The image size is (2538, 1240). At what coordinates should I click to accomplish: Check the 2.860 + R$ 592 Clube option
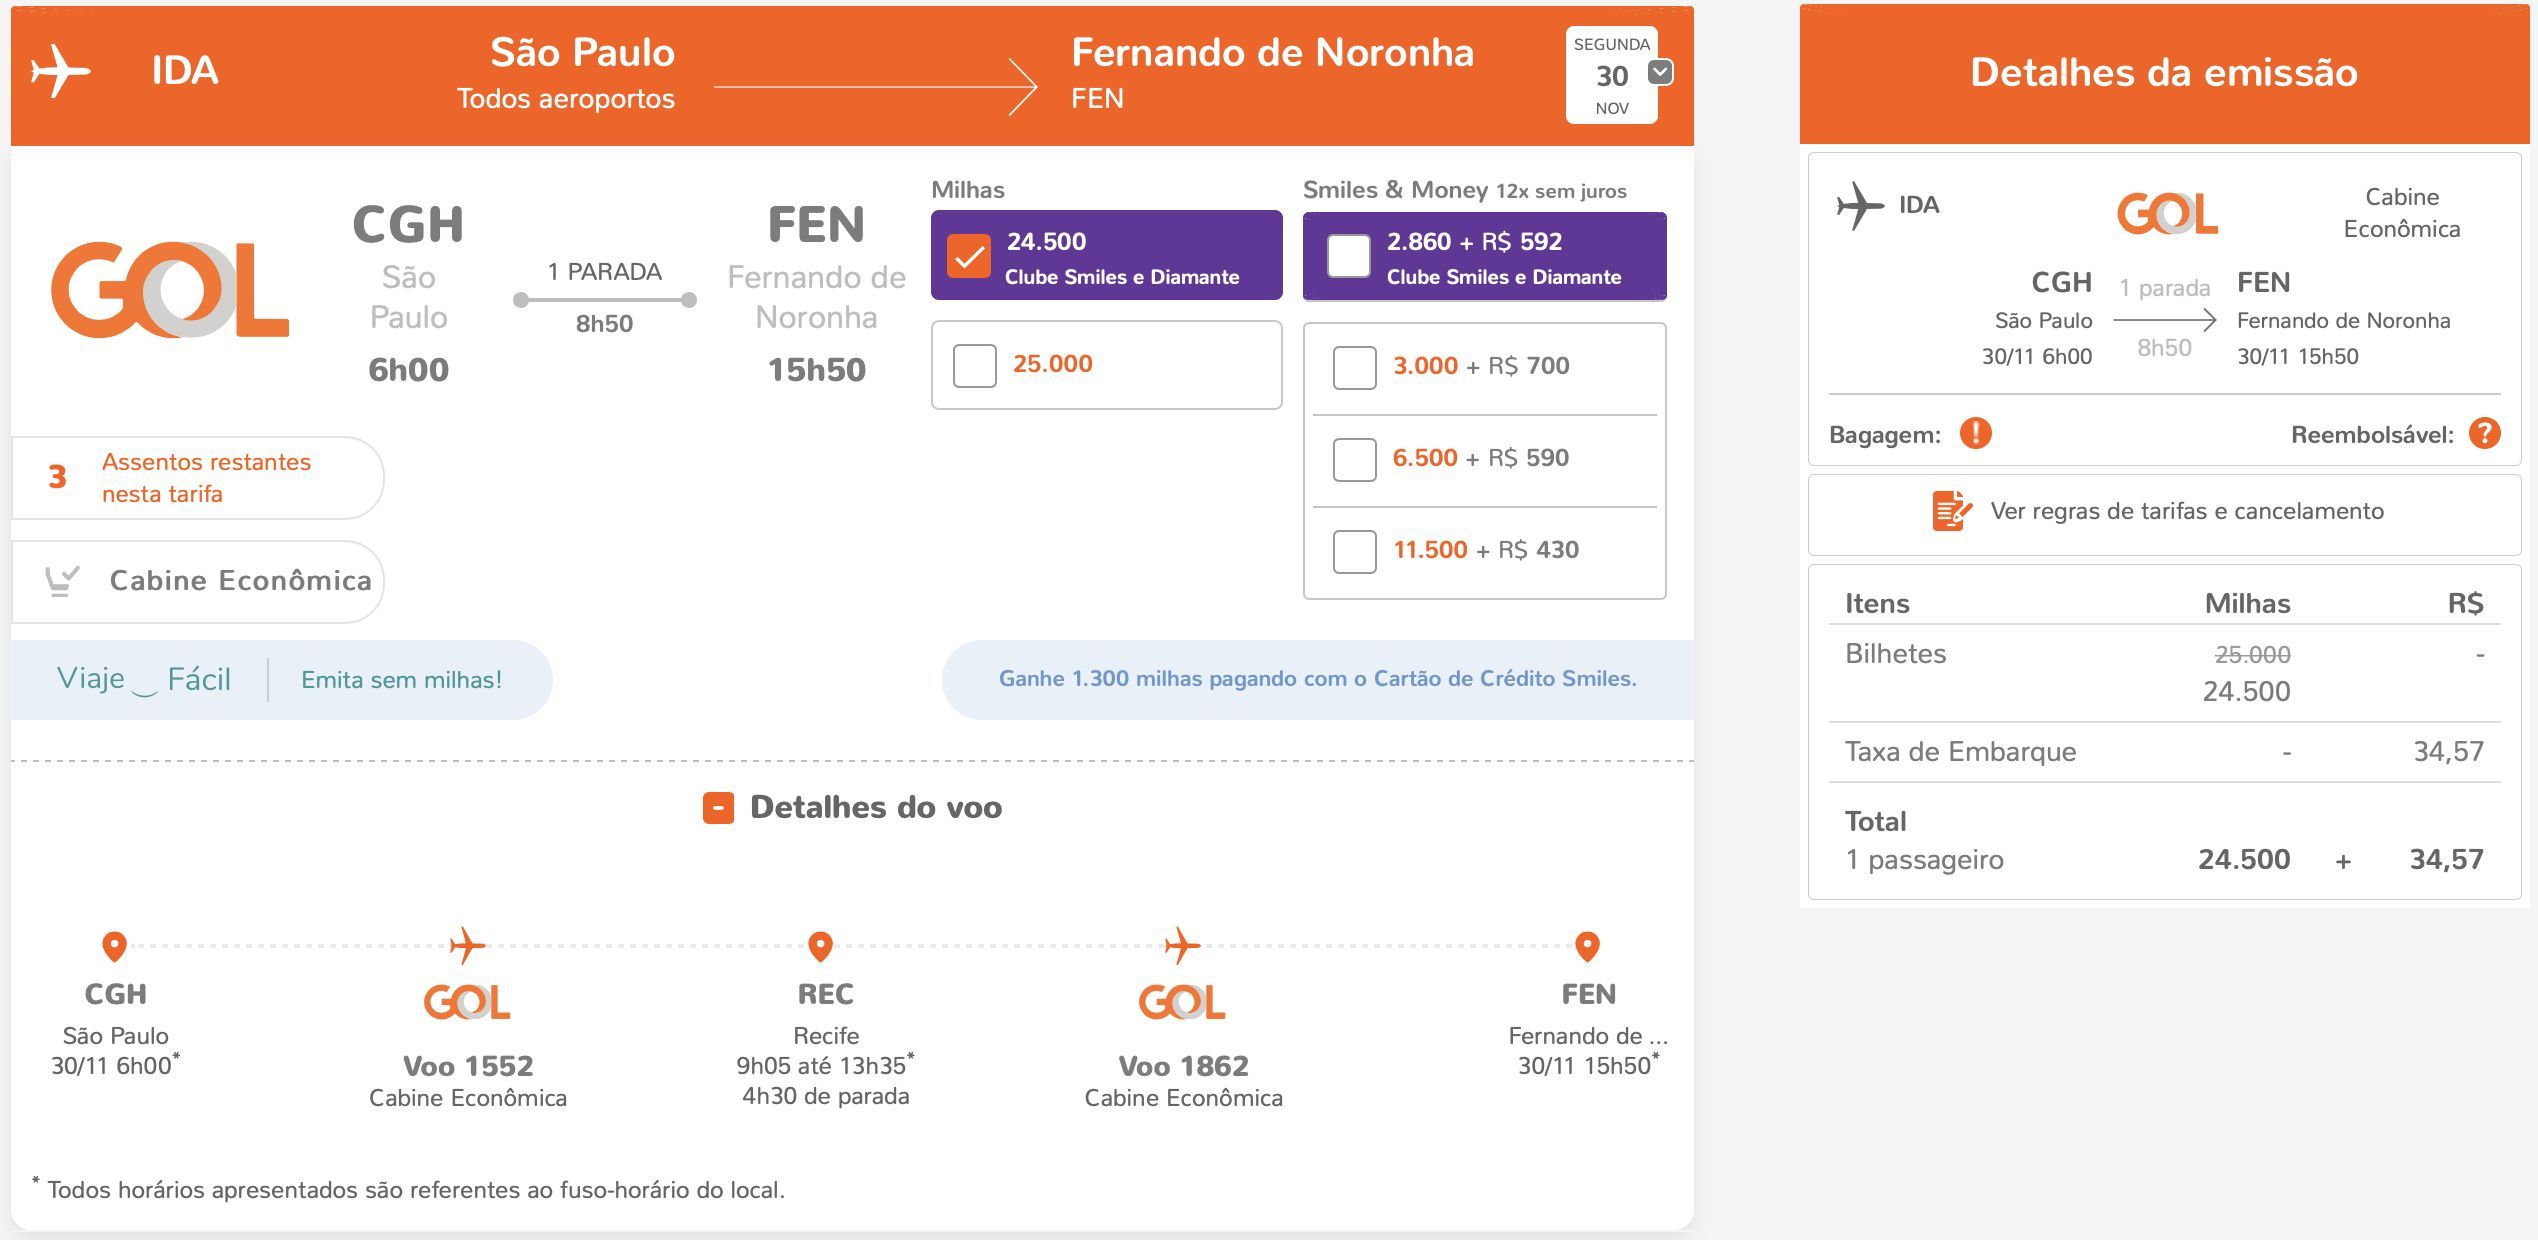(1349, 257)
